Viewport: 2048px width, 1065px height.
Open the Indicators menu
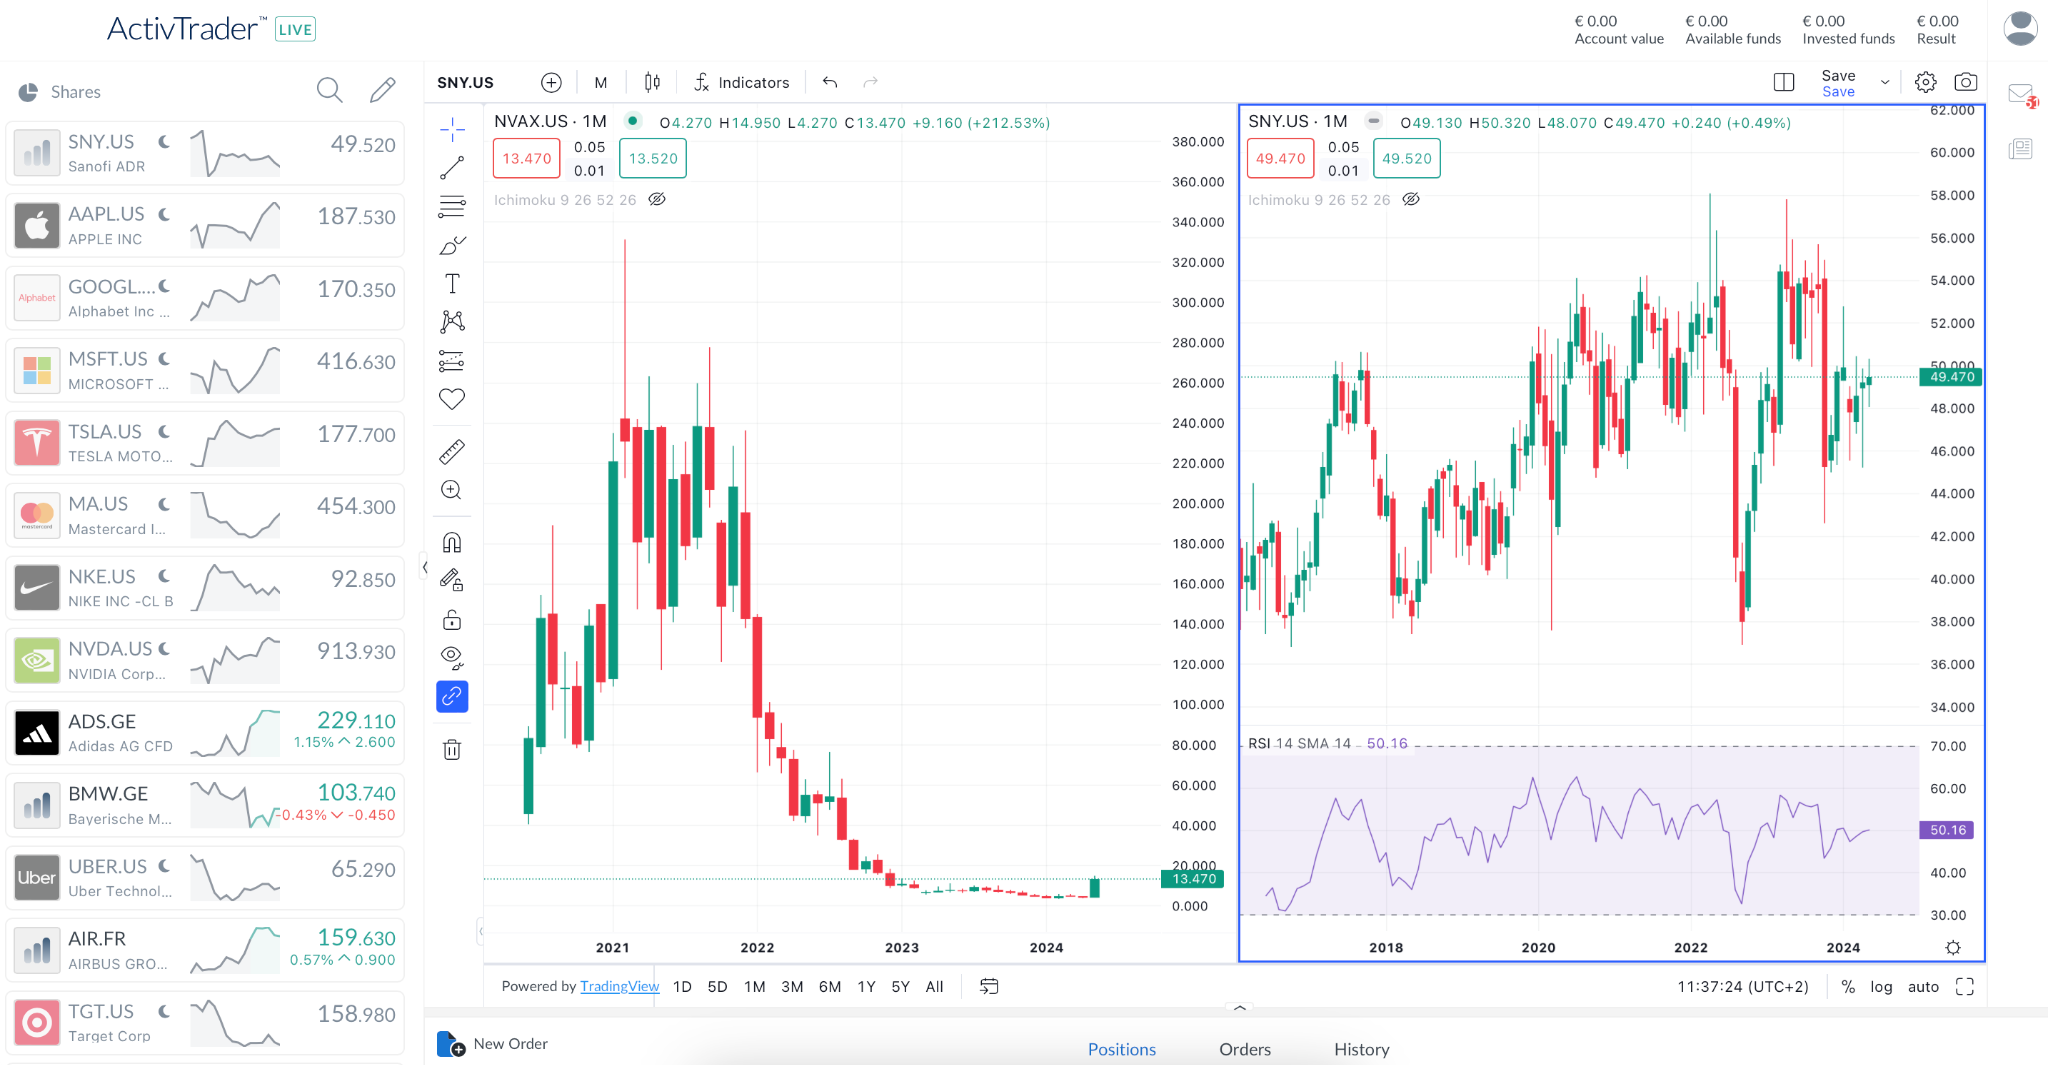pos(742,82)
